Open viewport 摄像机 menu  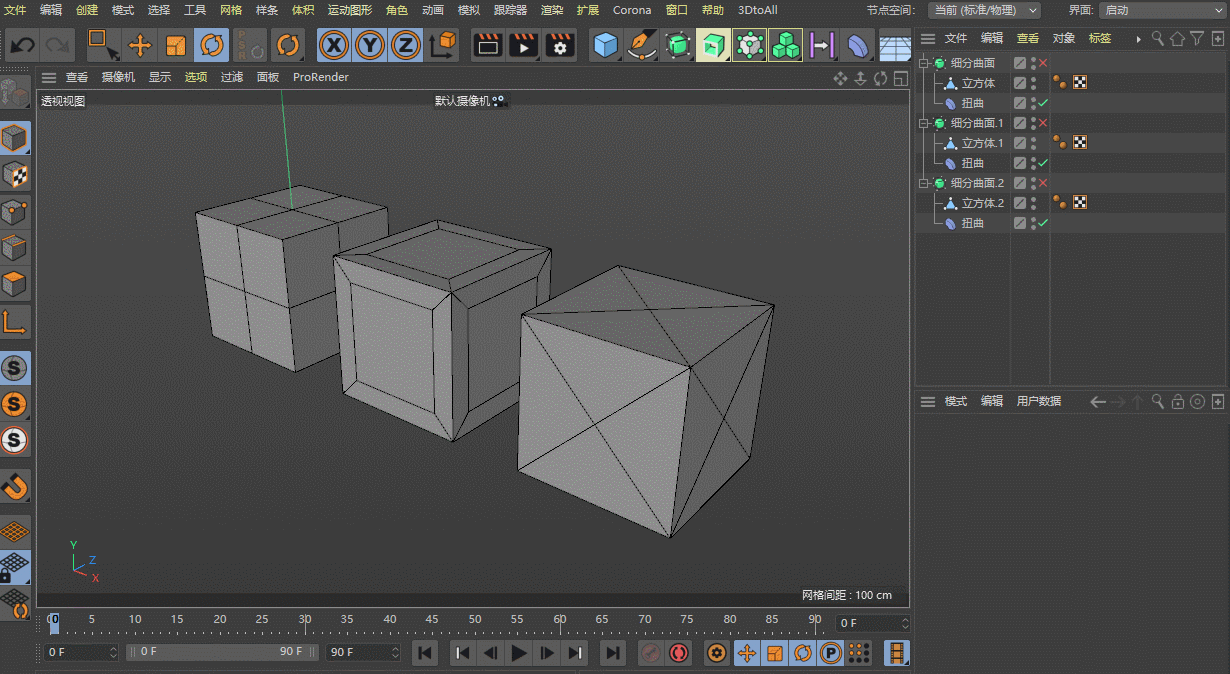coord(118,77)
